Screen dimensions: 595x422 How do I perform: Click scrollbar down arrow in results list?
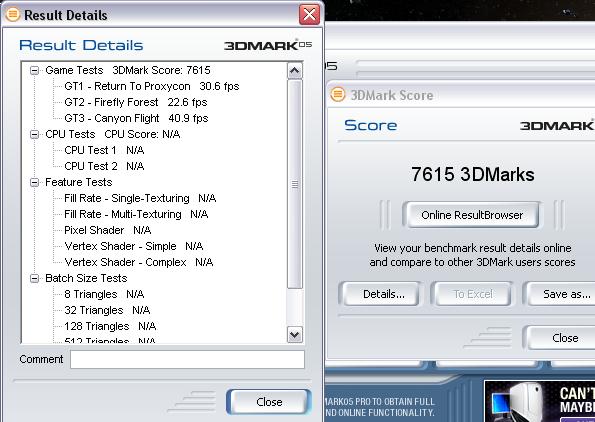pos(295,335)
